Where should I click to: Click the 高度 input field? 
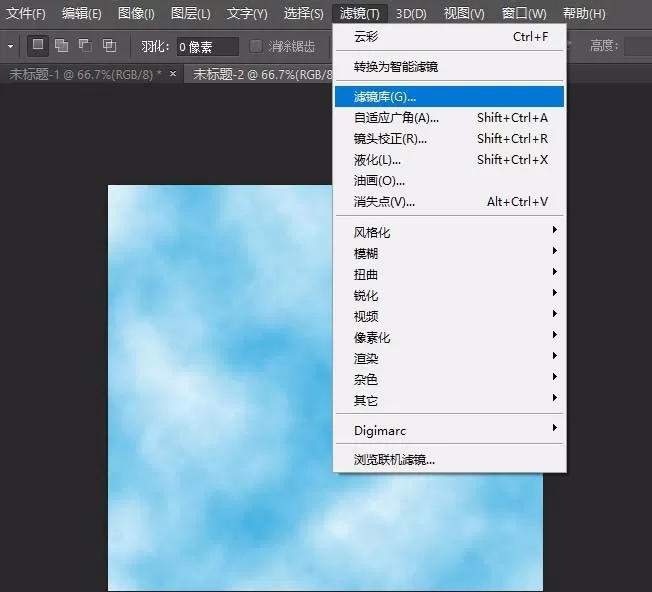[638, 46]
